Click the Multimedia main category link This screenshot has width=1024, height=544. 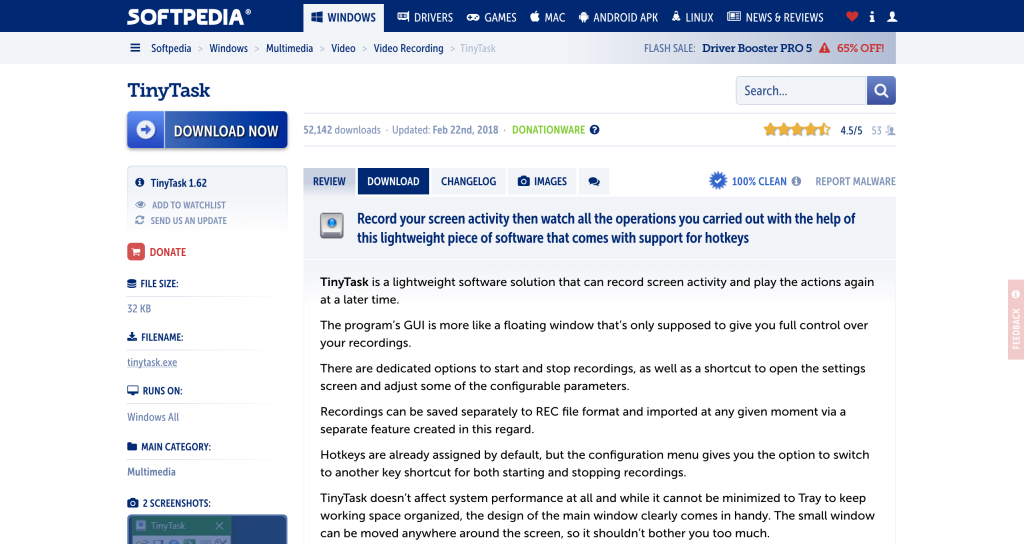point(152,472)
